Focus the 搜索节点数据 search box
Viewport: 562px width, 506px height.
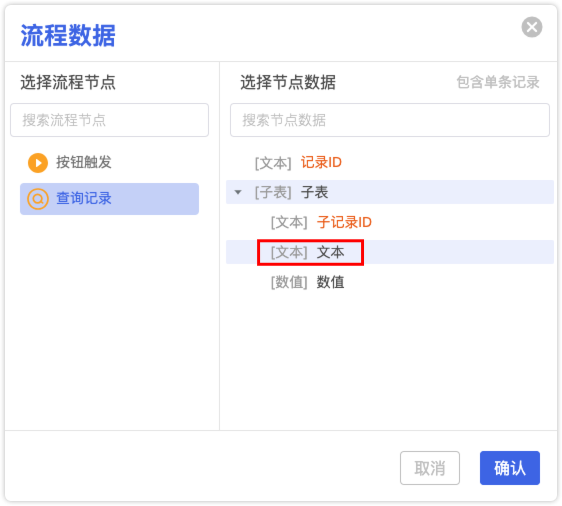[x=390, y=120]
